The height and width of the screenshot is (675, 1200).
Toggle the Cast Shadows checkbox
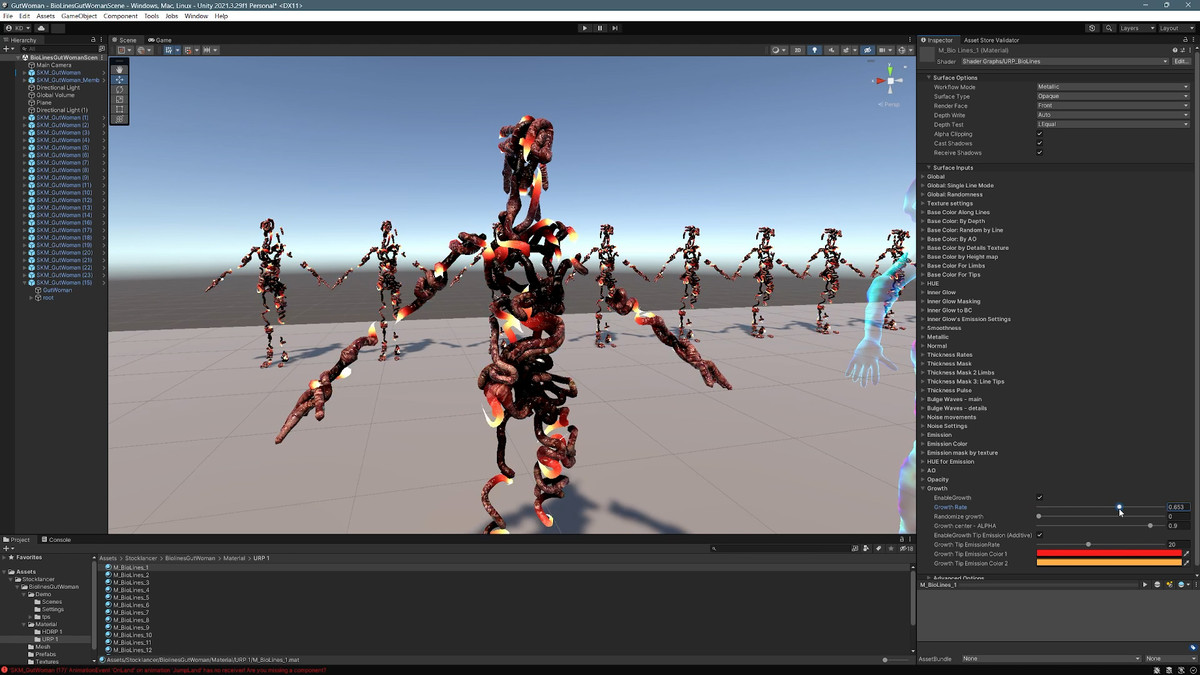point(1040,144)
